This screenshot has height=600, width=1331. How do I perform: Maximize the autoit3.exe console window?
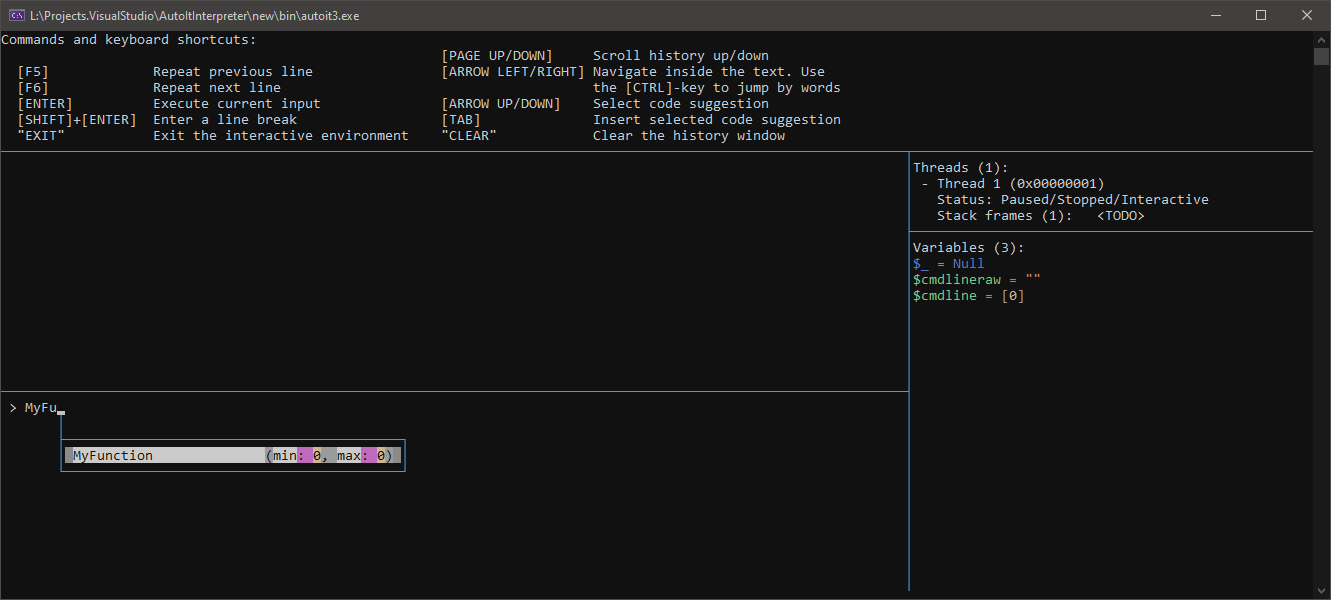tap(1260, 15)
